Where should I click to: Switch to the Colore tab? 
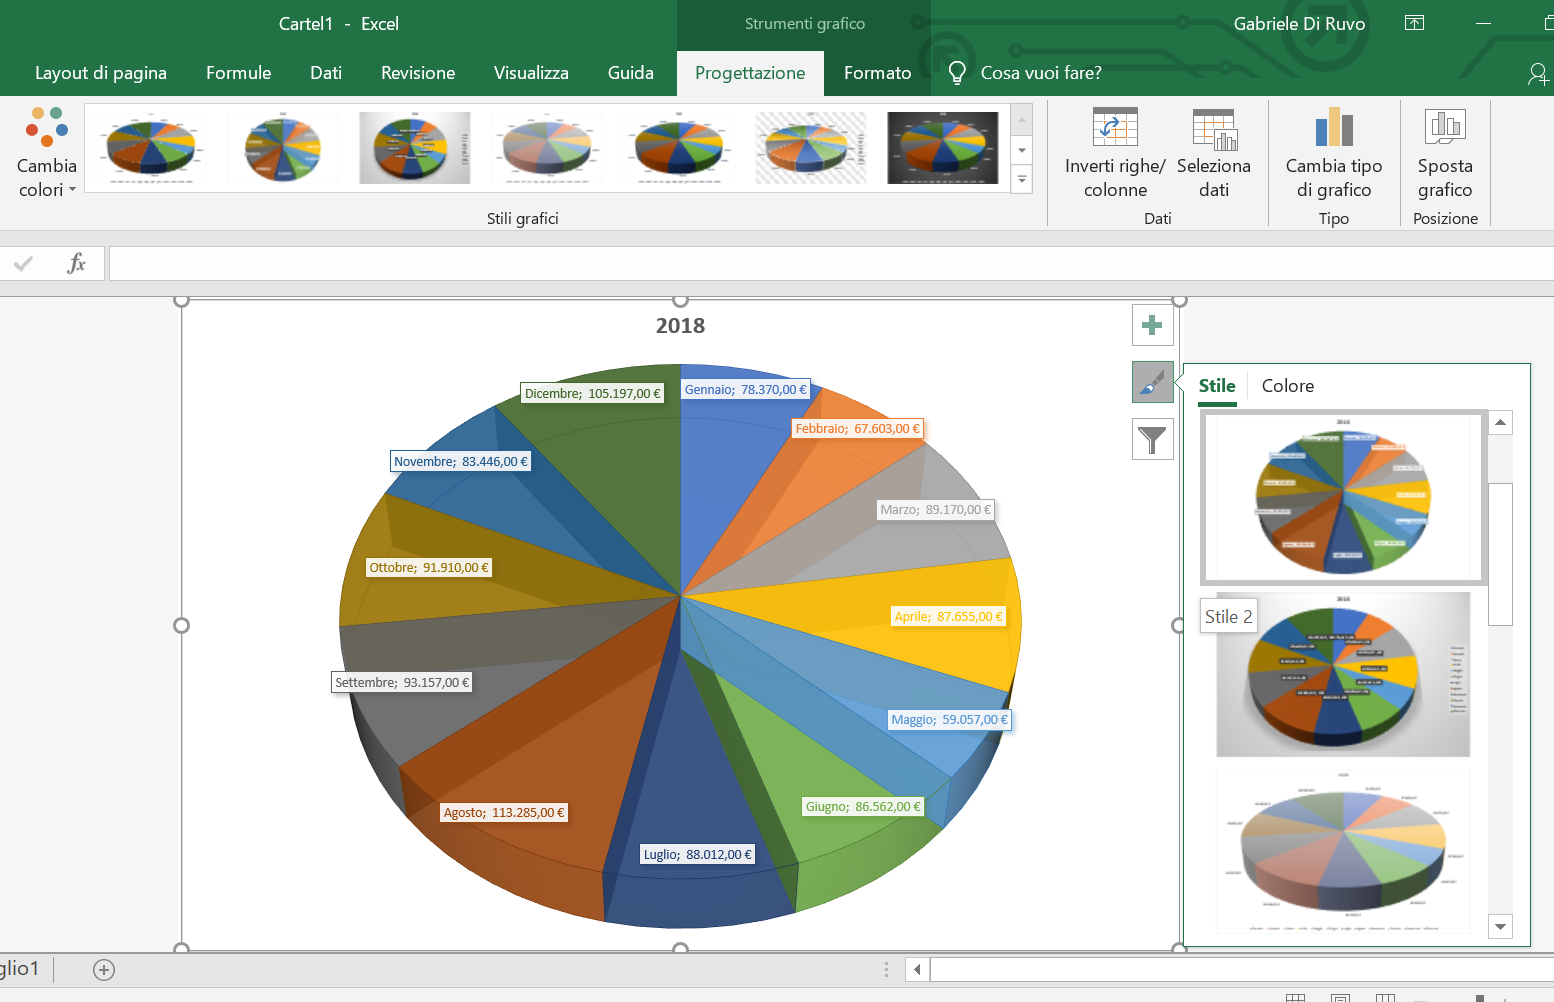tap(1287, 386)
